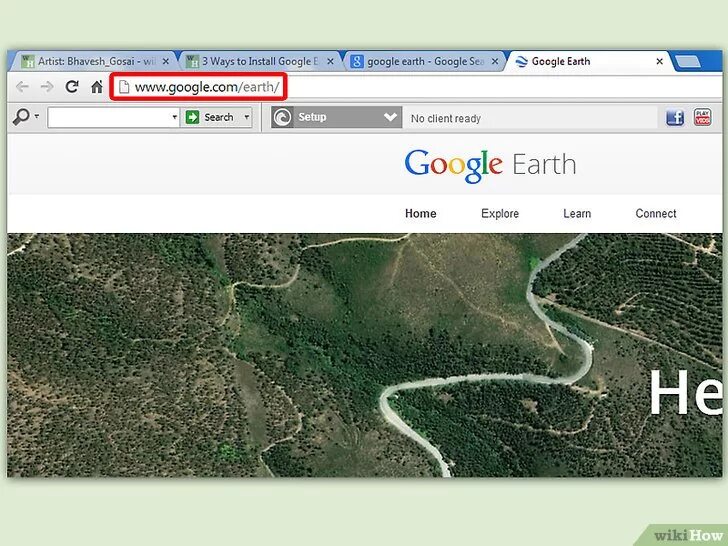Open the Setup dropdown chevron
Image resolution: width=728 pixels, height=546 pixels.
pos(390,117)
